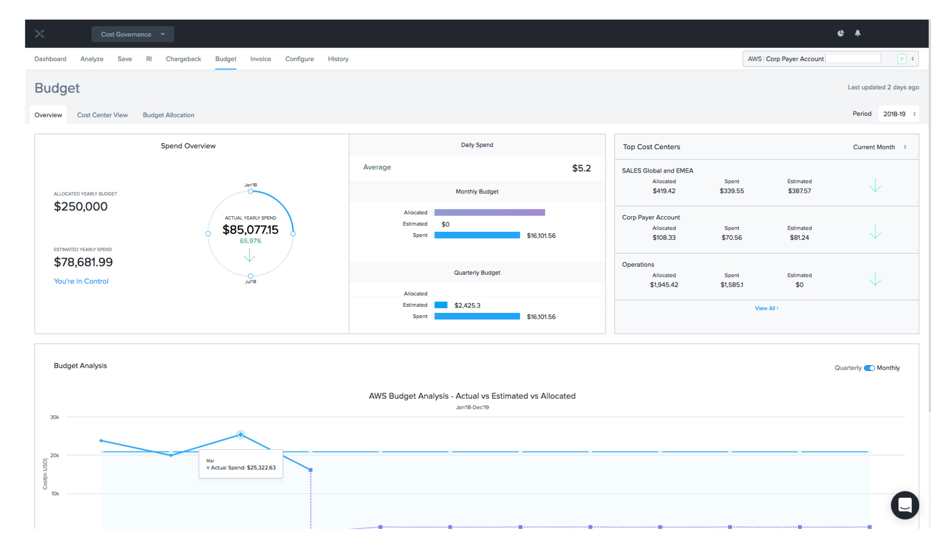Click the X logo icon in header
The height and width of the screenshot is (551, 950).
coord(40,34)
